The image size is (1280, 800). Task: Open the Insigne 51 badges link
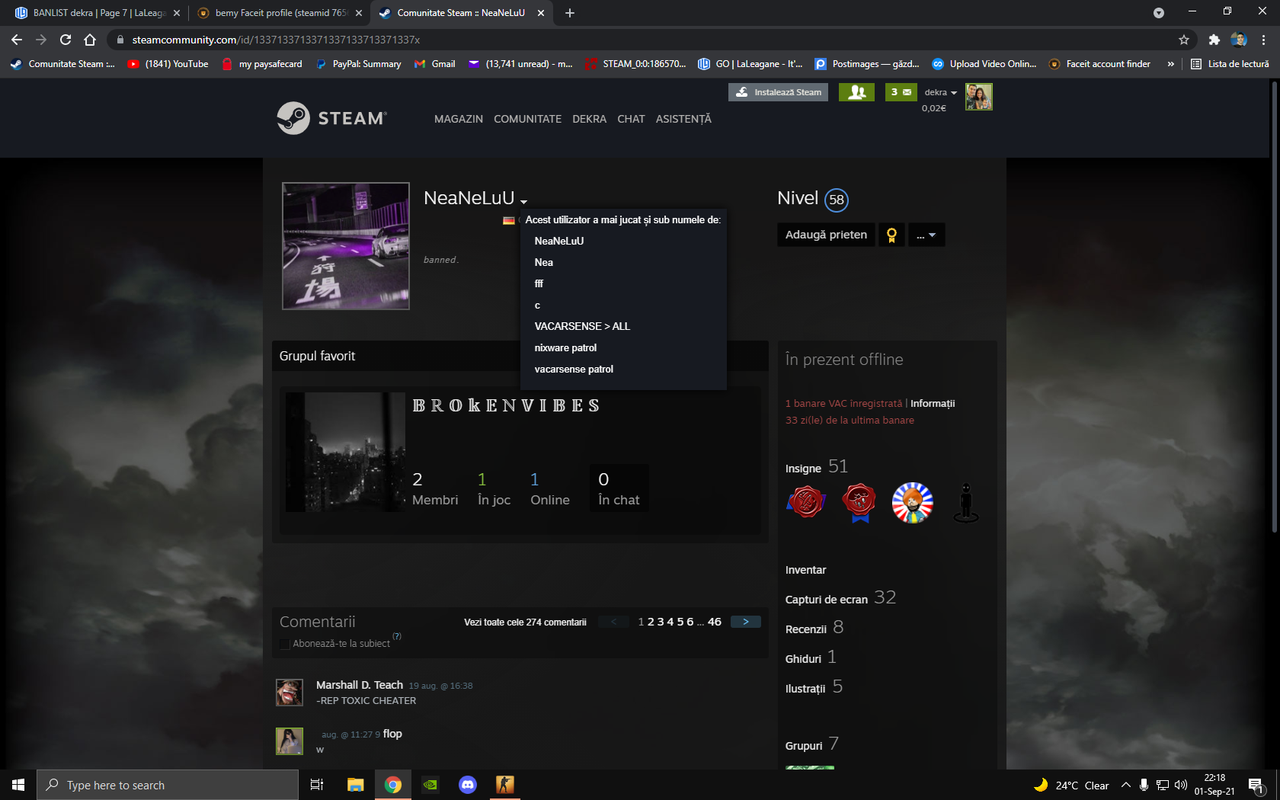[816, 467]
